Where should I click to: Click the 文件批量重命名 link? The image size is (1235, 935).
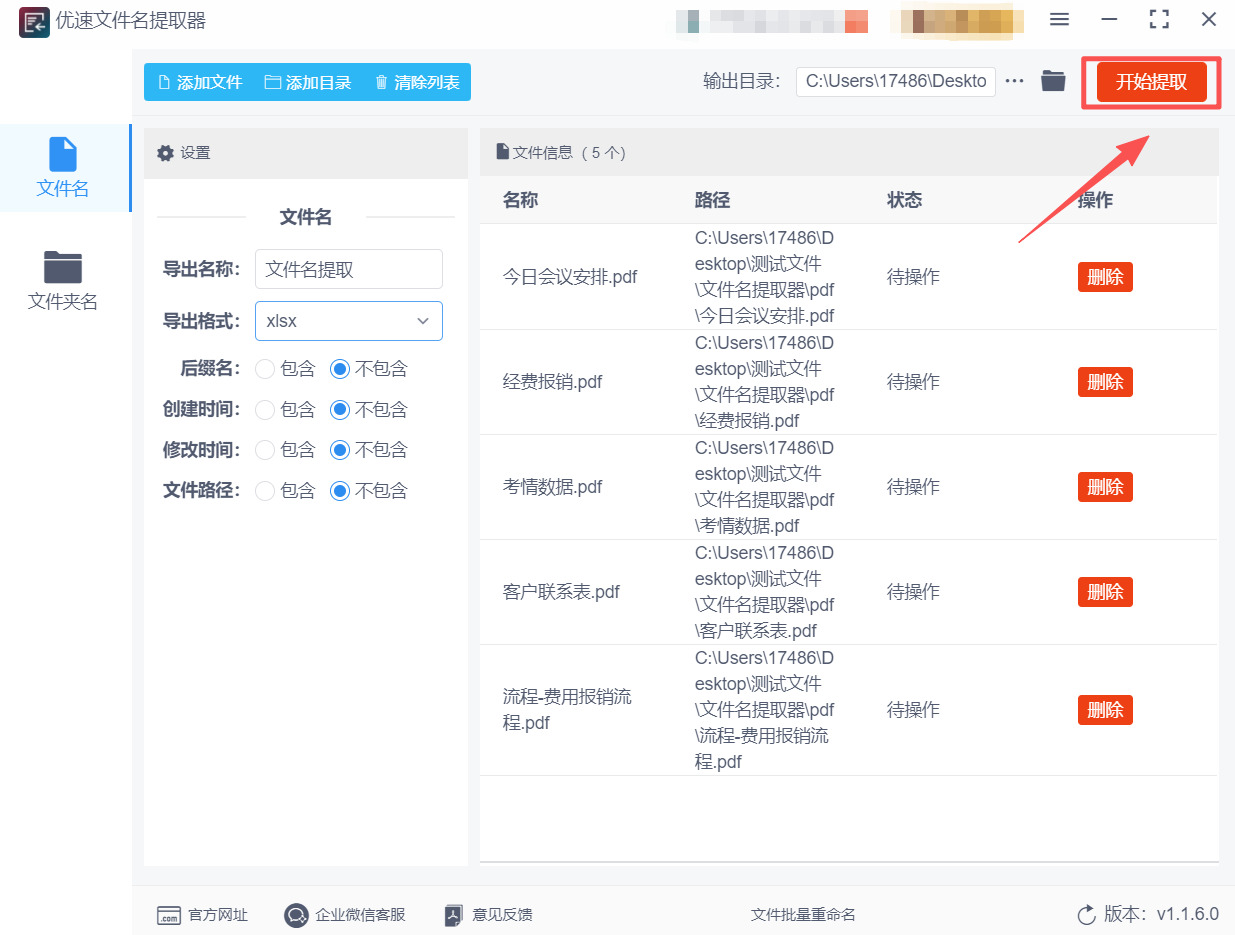tap(803, 915)
